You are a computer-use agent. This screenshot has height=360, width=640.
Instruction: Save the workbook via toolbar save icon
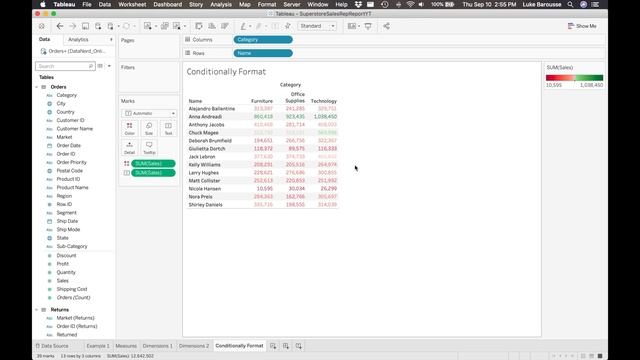pos(85,26)
